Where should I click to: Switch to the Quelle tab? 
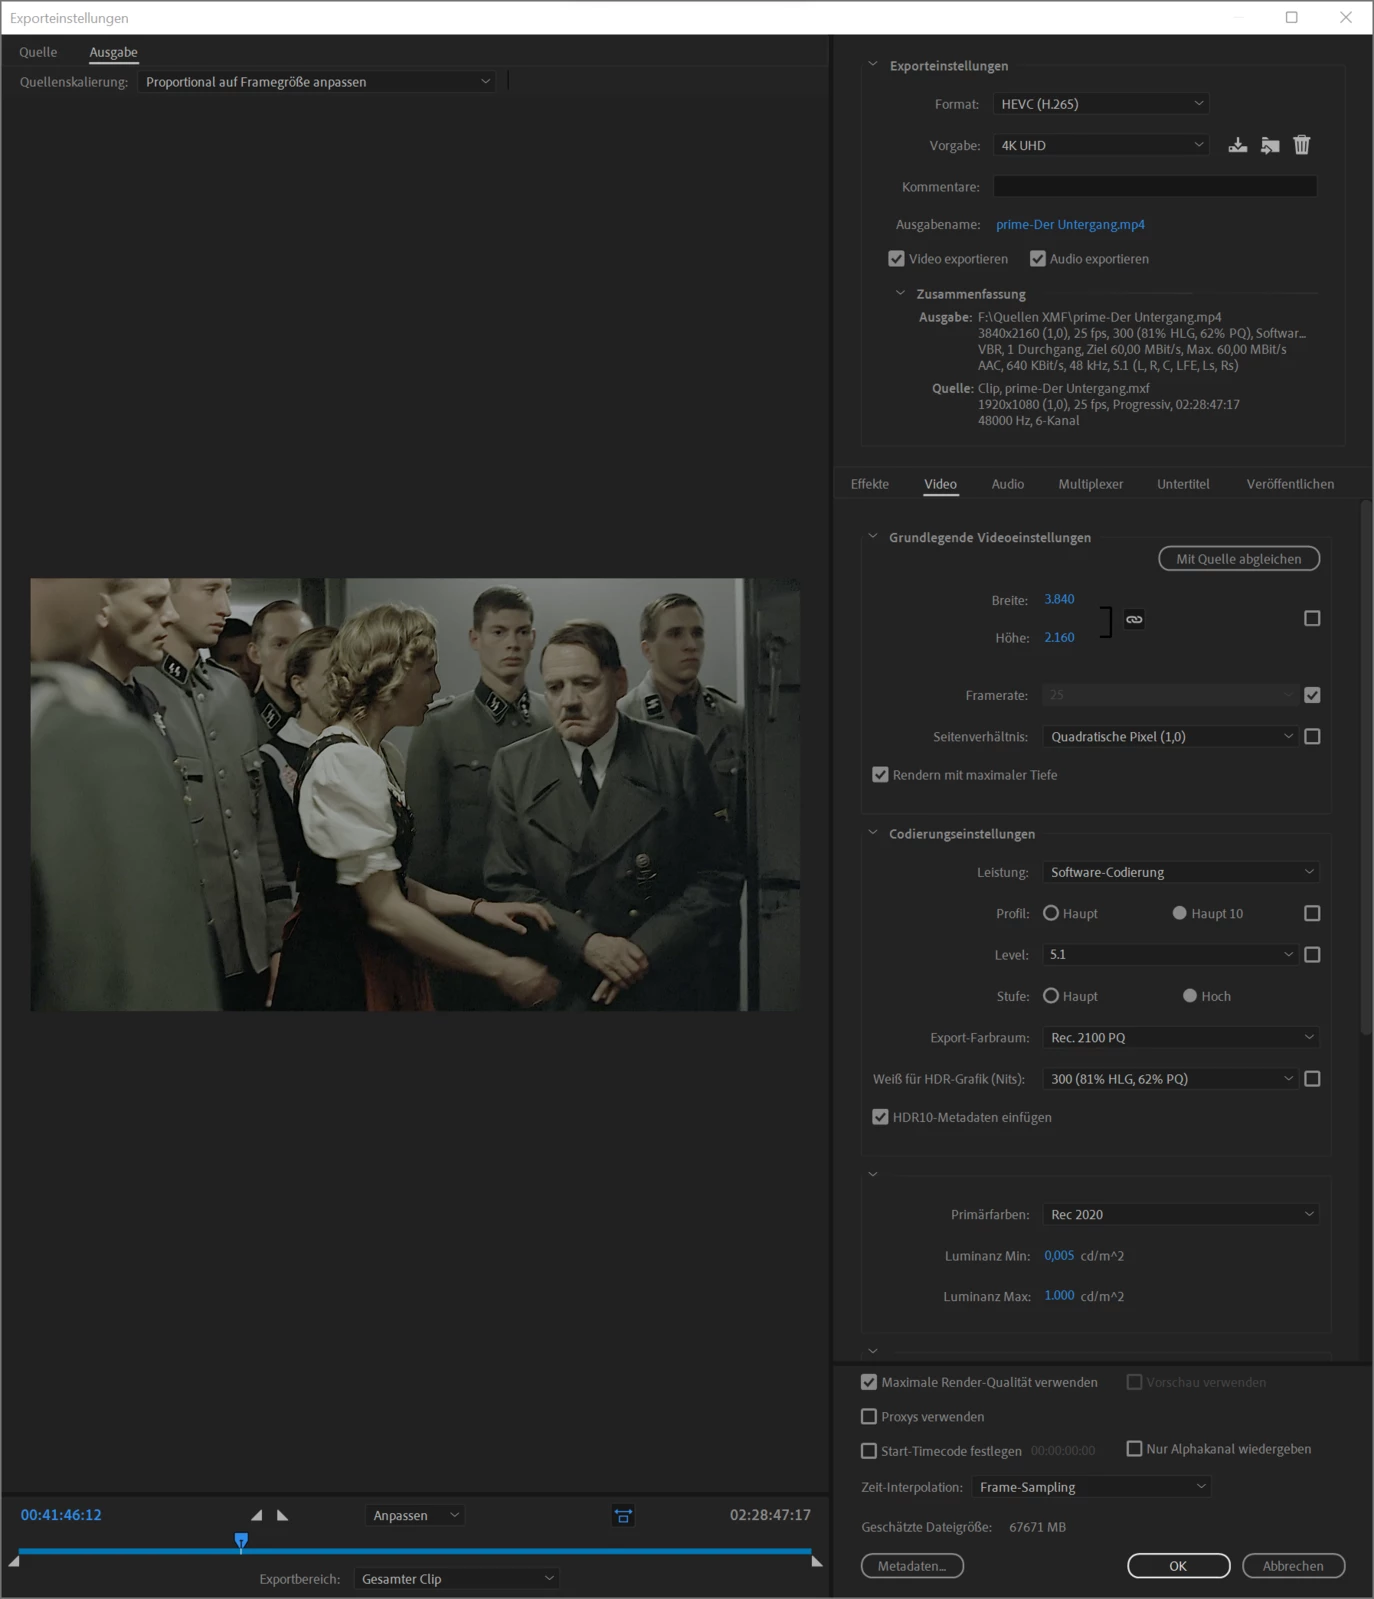(38, 52)
